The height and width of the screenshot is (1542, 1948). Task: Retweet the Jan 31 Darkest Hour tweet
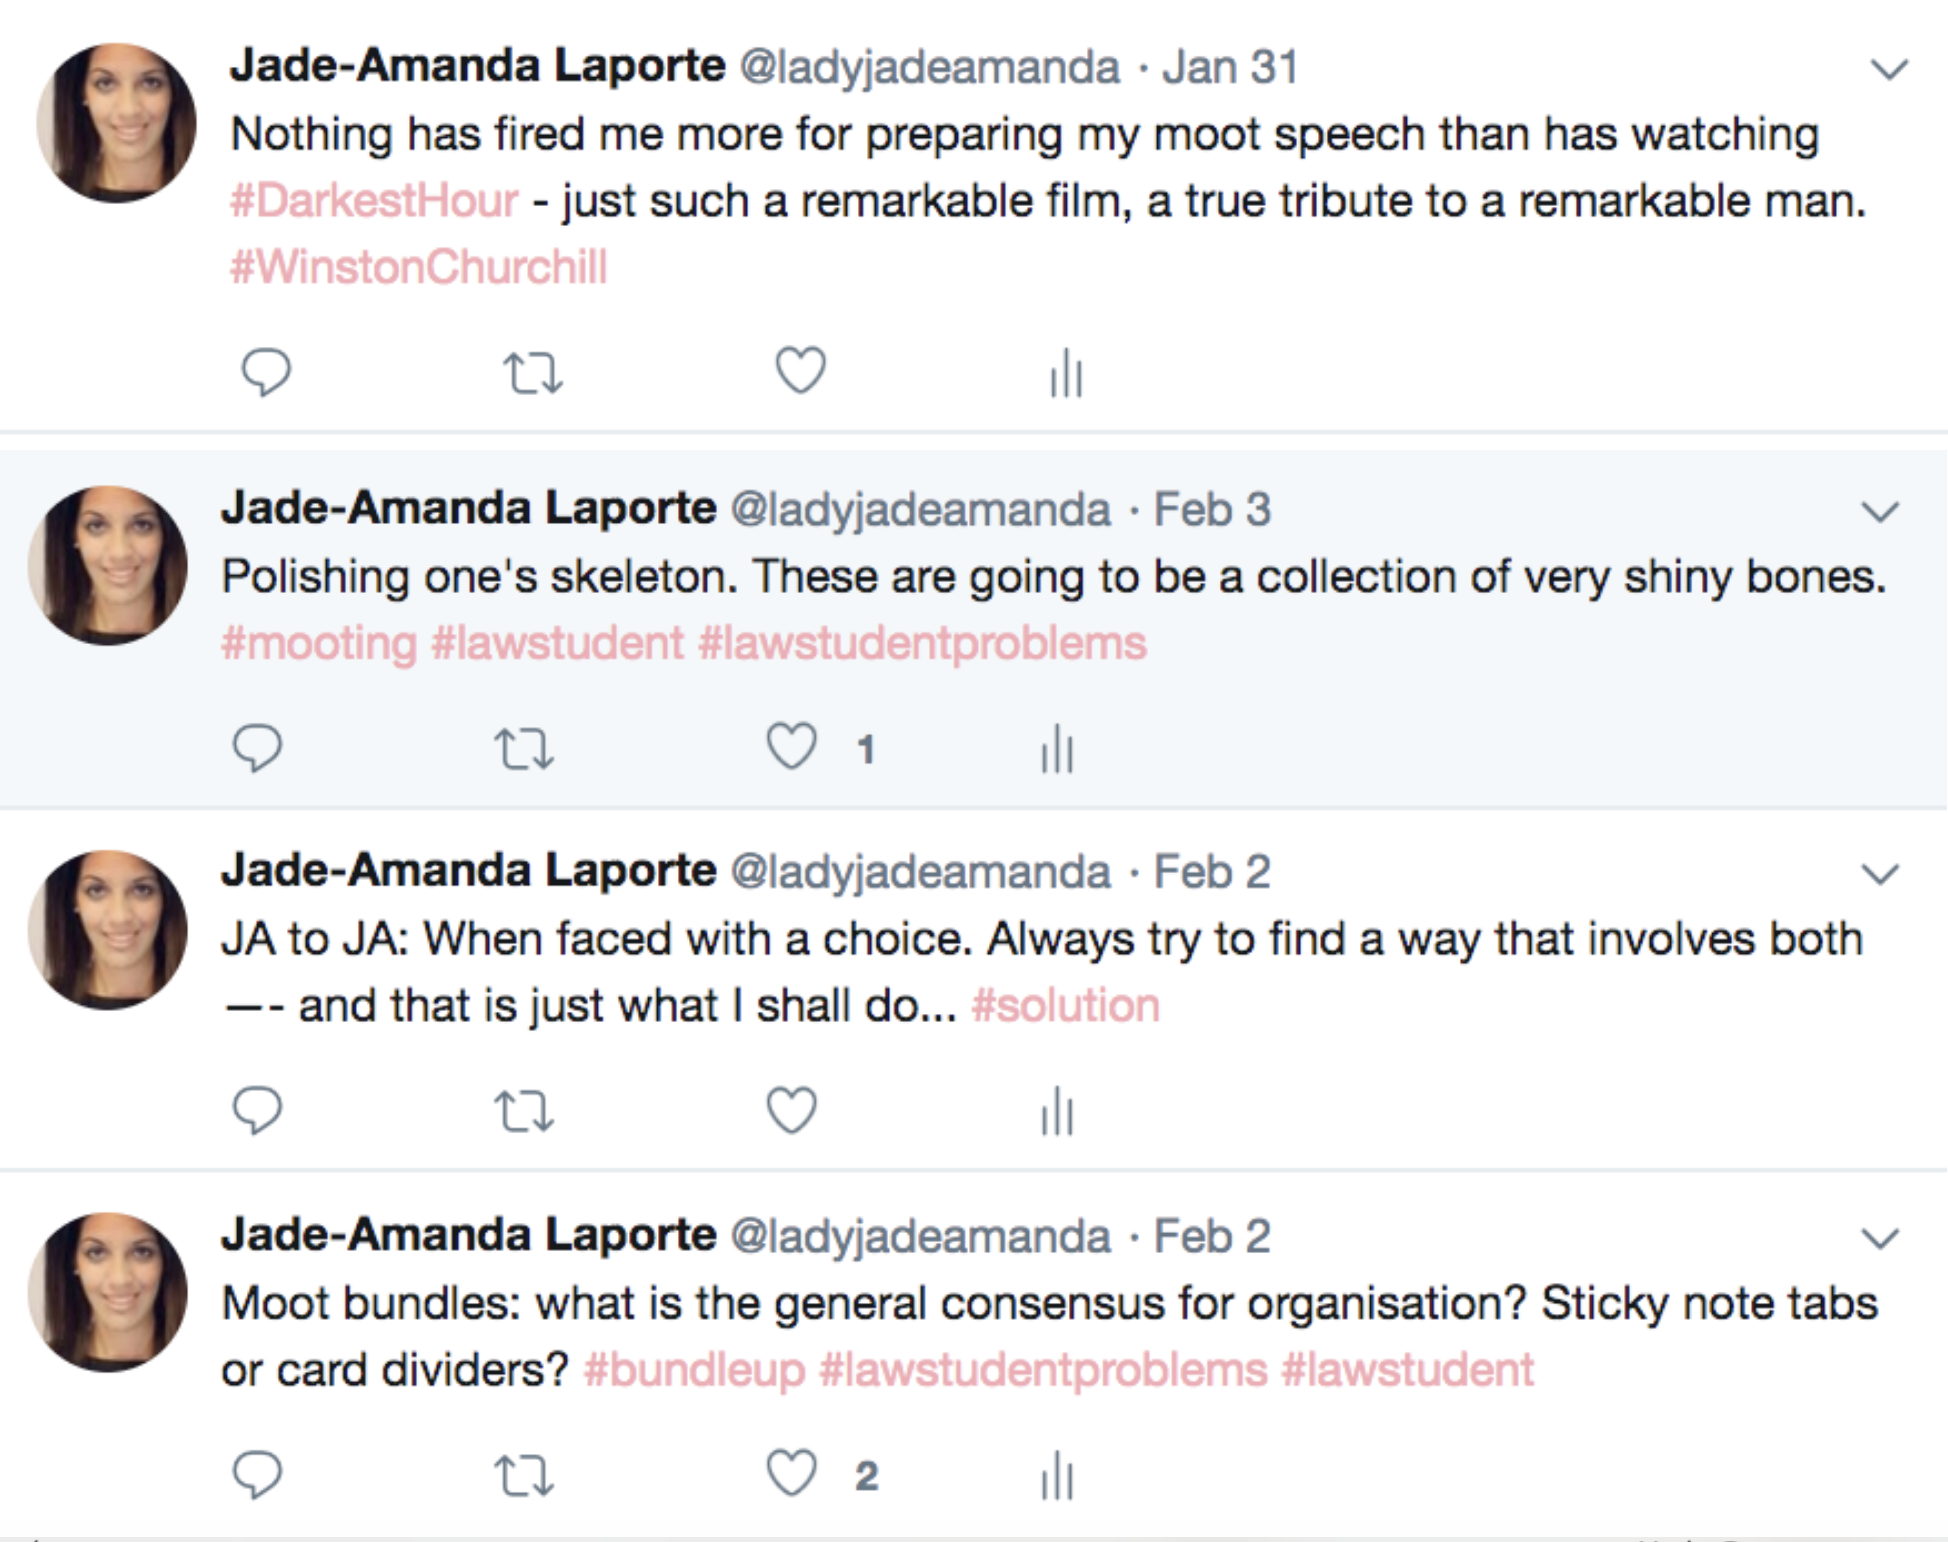pyautogui.click(x=532, y=372)
